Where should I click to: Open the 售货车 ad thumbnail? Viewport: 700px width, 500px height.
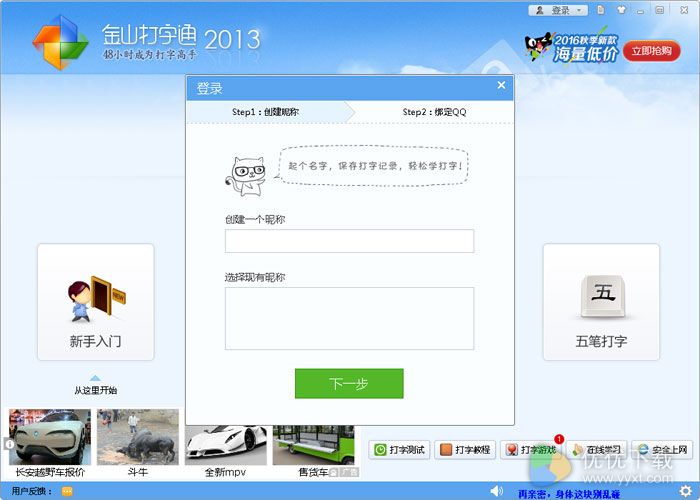point(313,445)
